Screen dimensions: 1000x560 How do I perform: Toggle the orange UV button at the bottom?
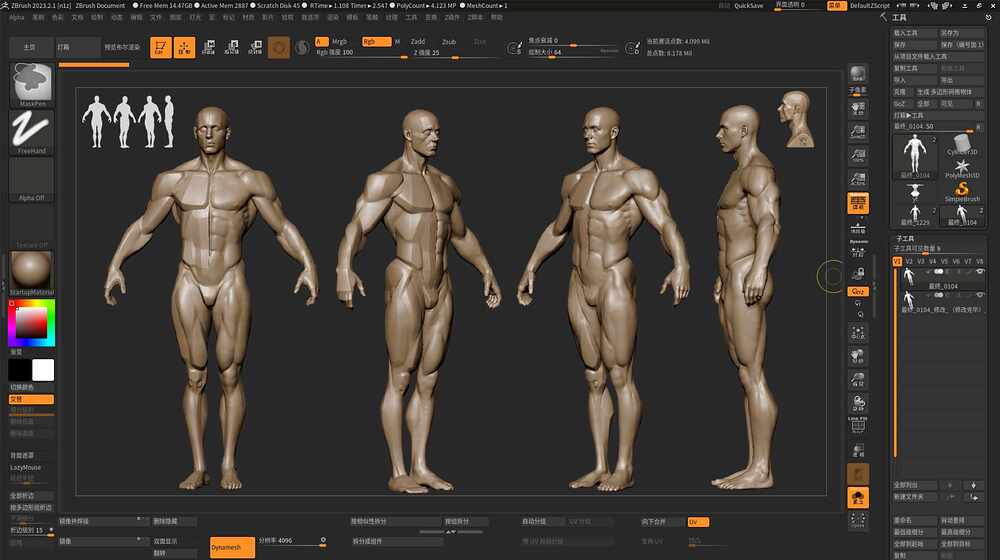(x=698, y=522)
